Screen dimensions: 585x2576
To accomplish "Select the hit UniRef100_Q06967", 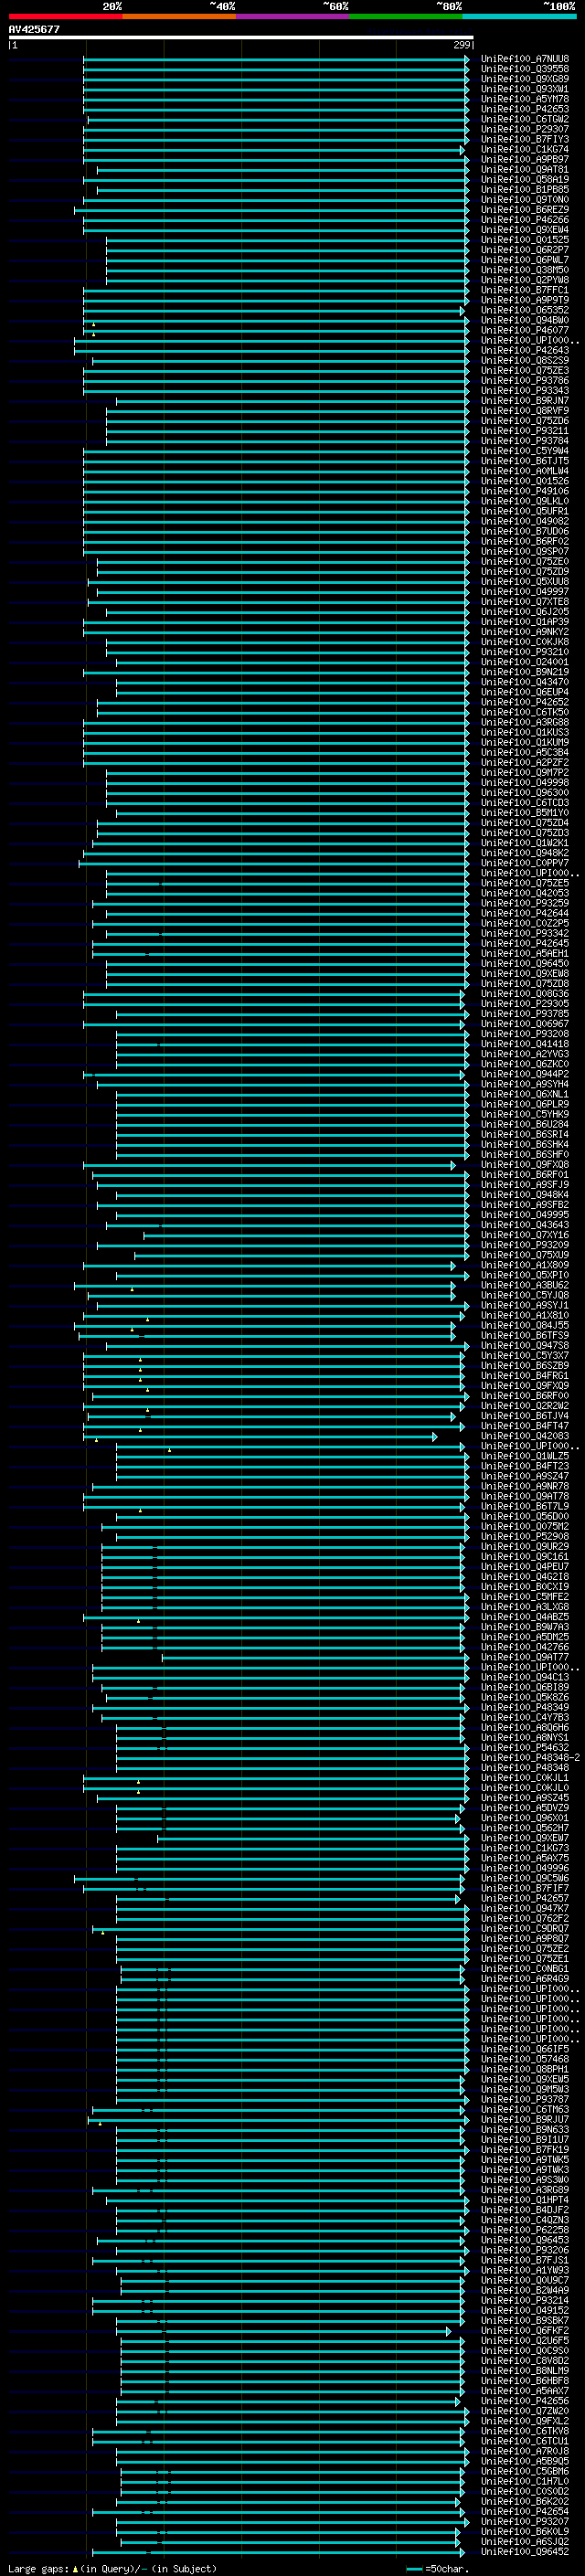I will (x=524, y=1024).
